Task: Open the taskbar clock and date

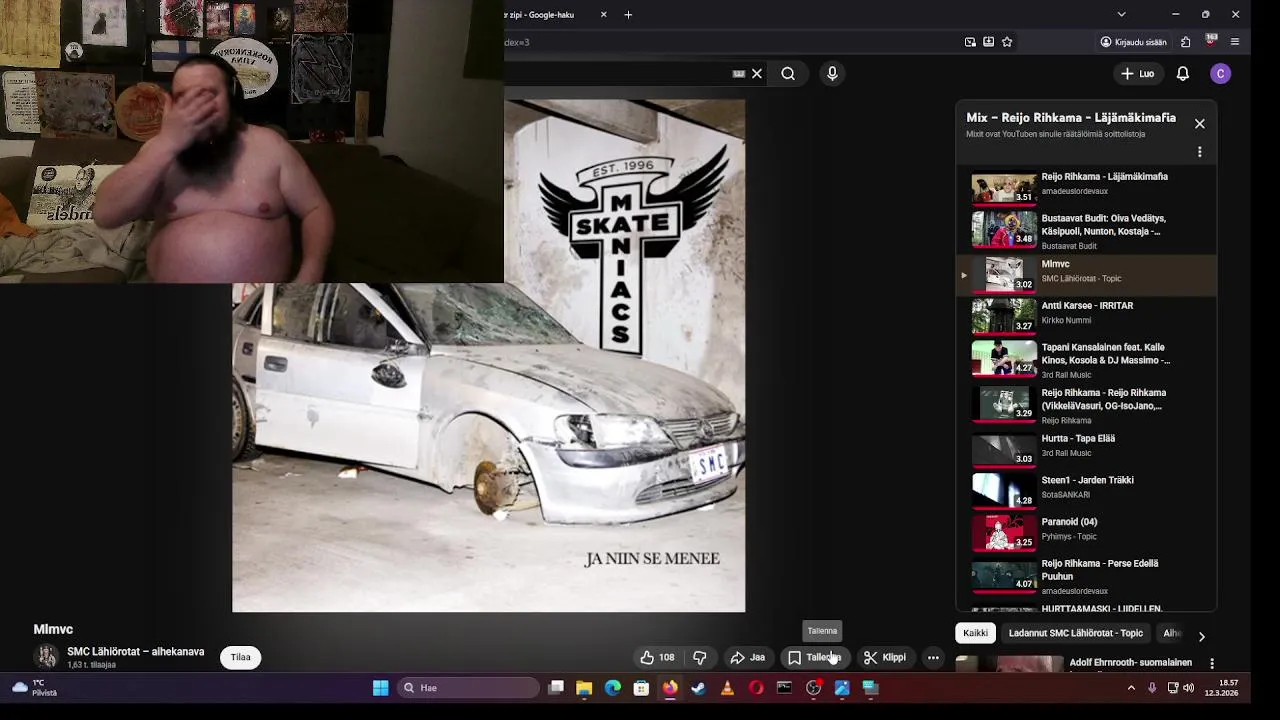Action: [1221, 688]
